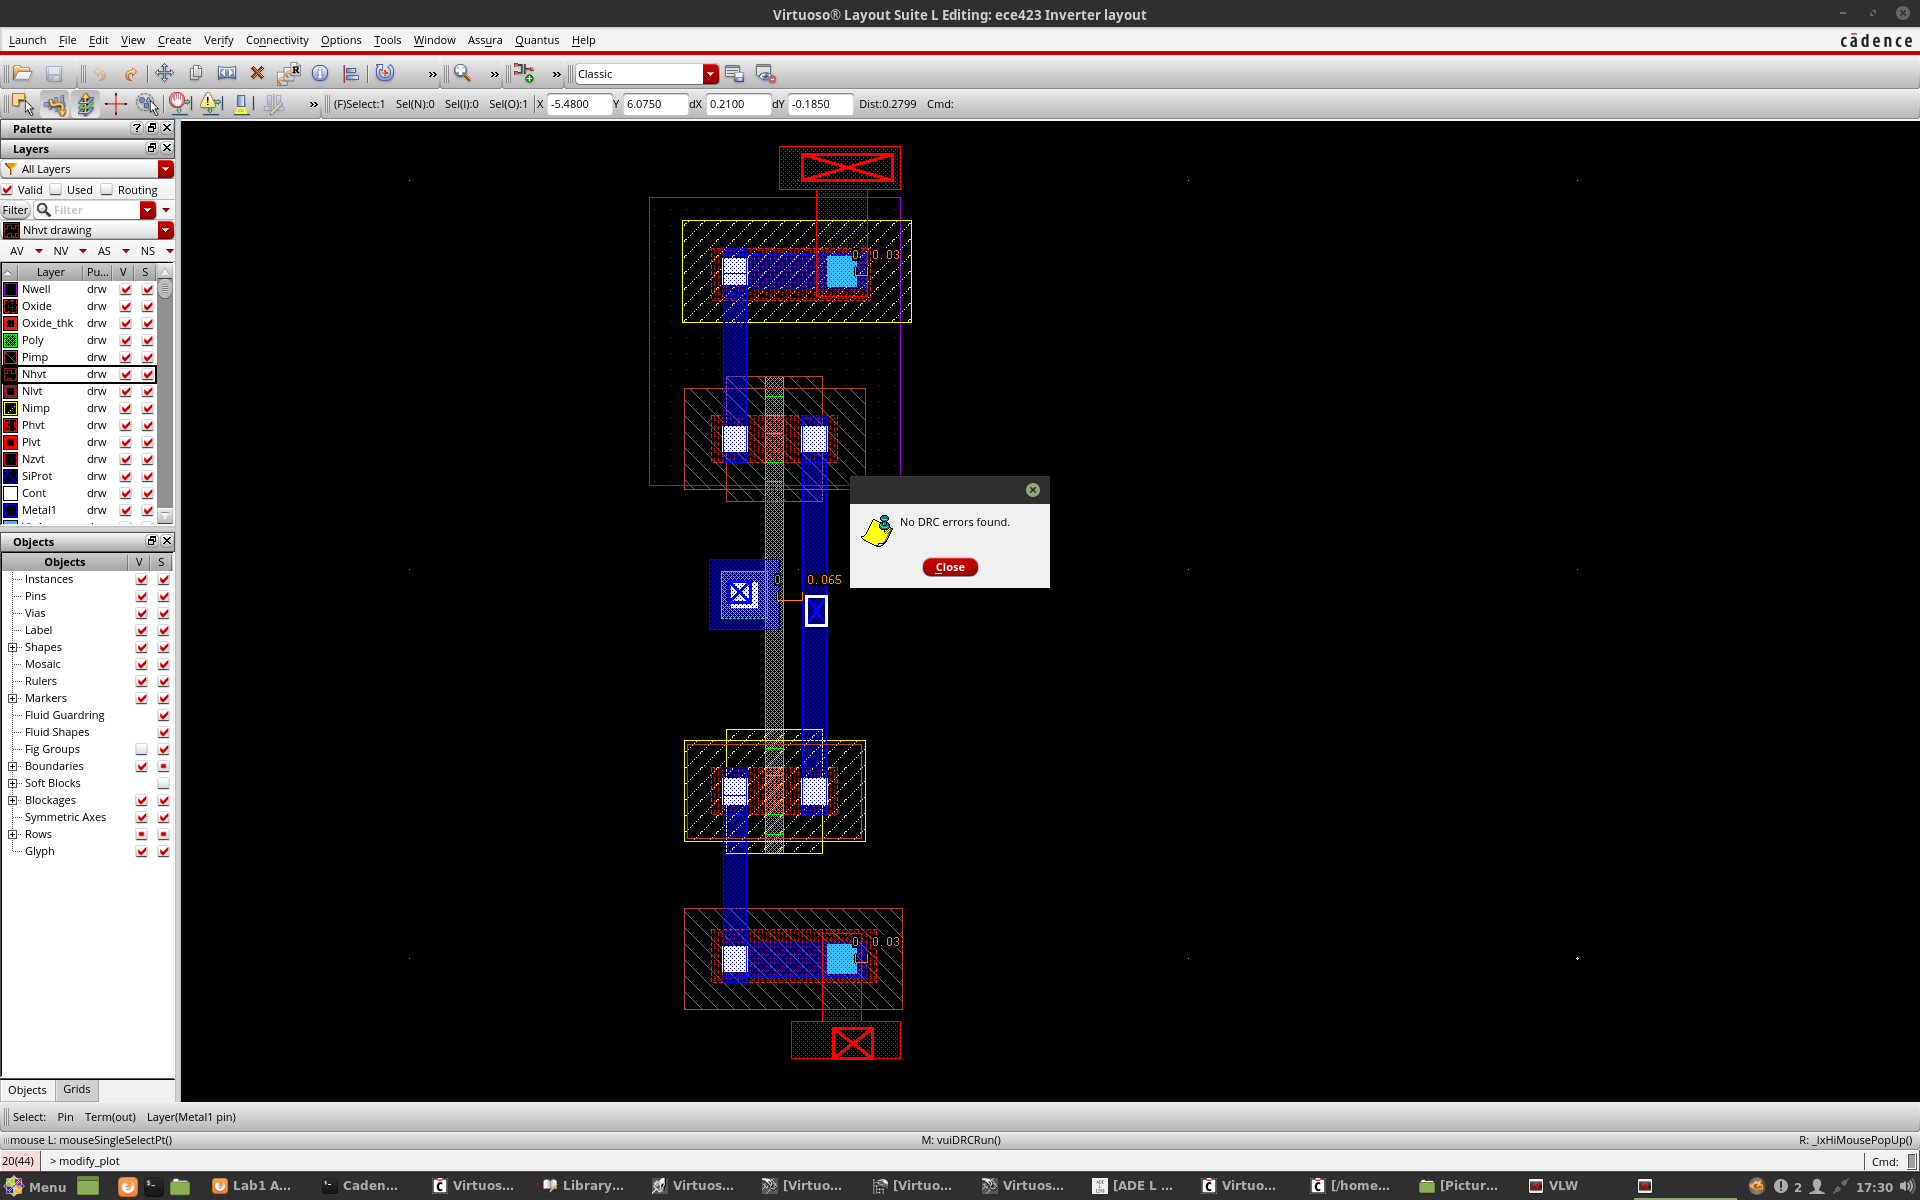Click the Filter button in Layers panel
1920x1200 pixels.
15,210
